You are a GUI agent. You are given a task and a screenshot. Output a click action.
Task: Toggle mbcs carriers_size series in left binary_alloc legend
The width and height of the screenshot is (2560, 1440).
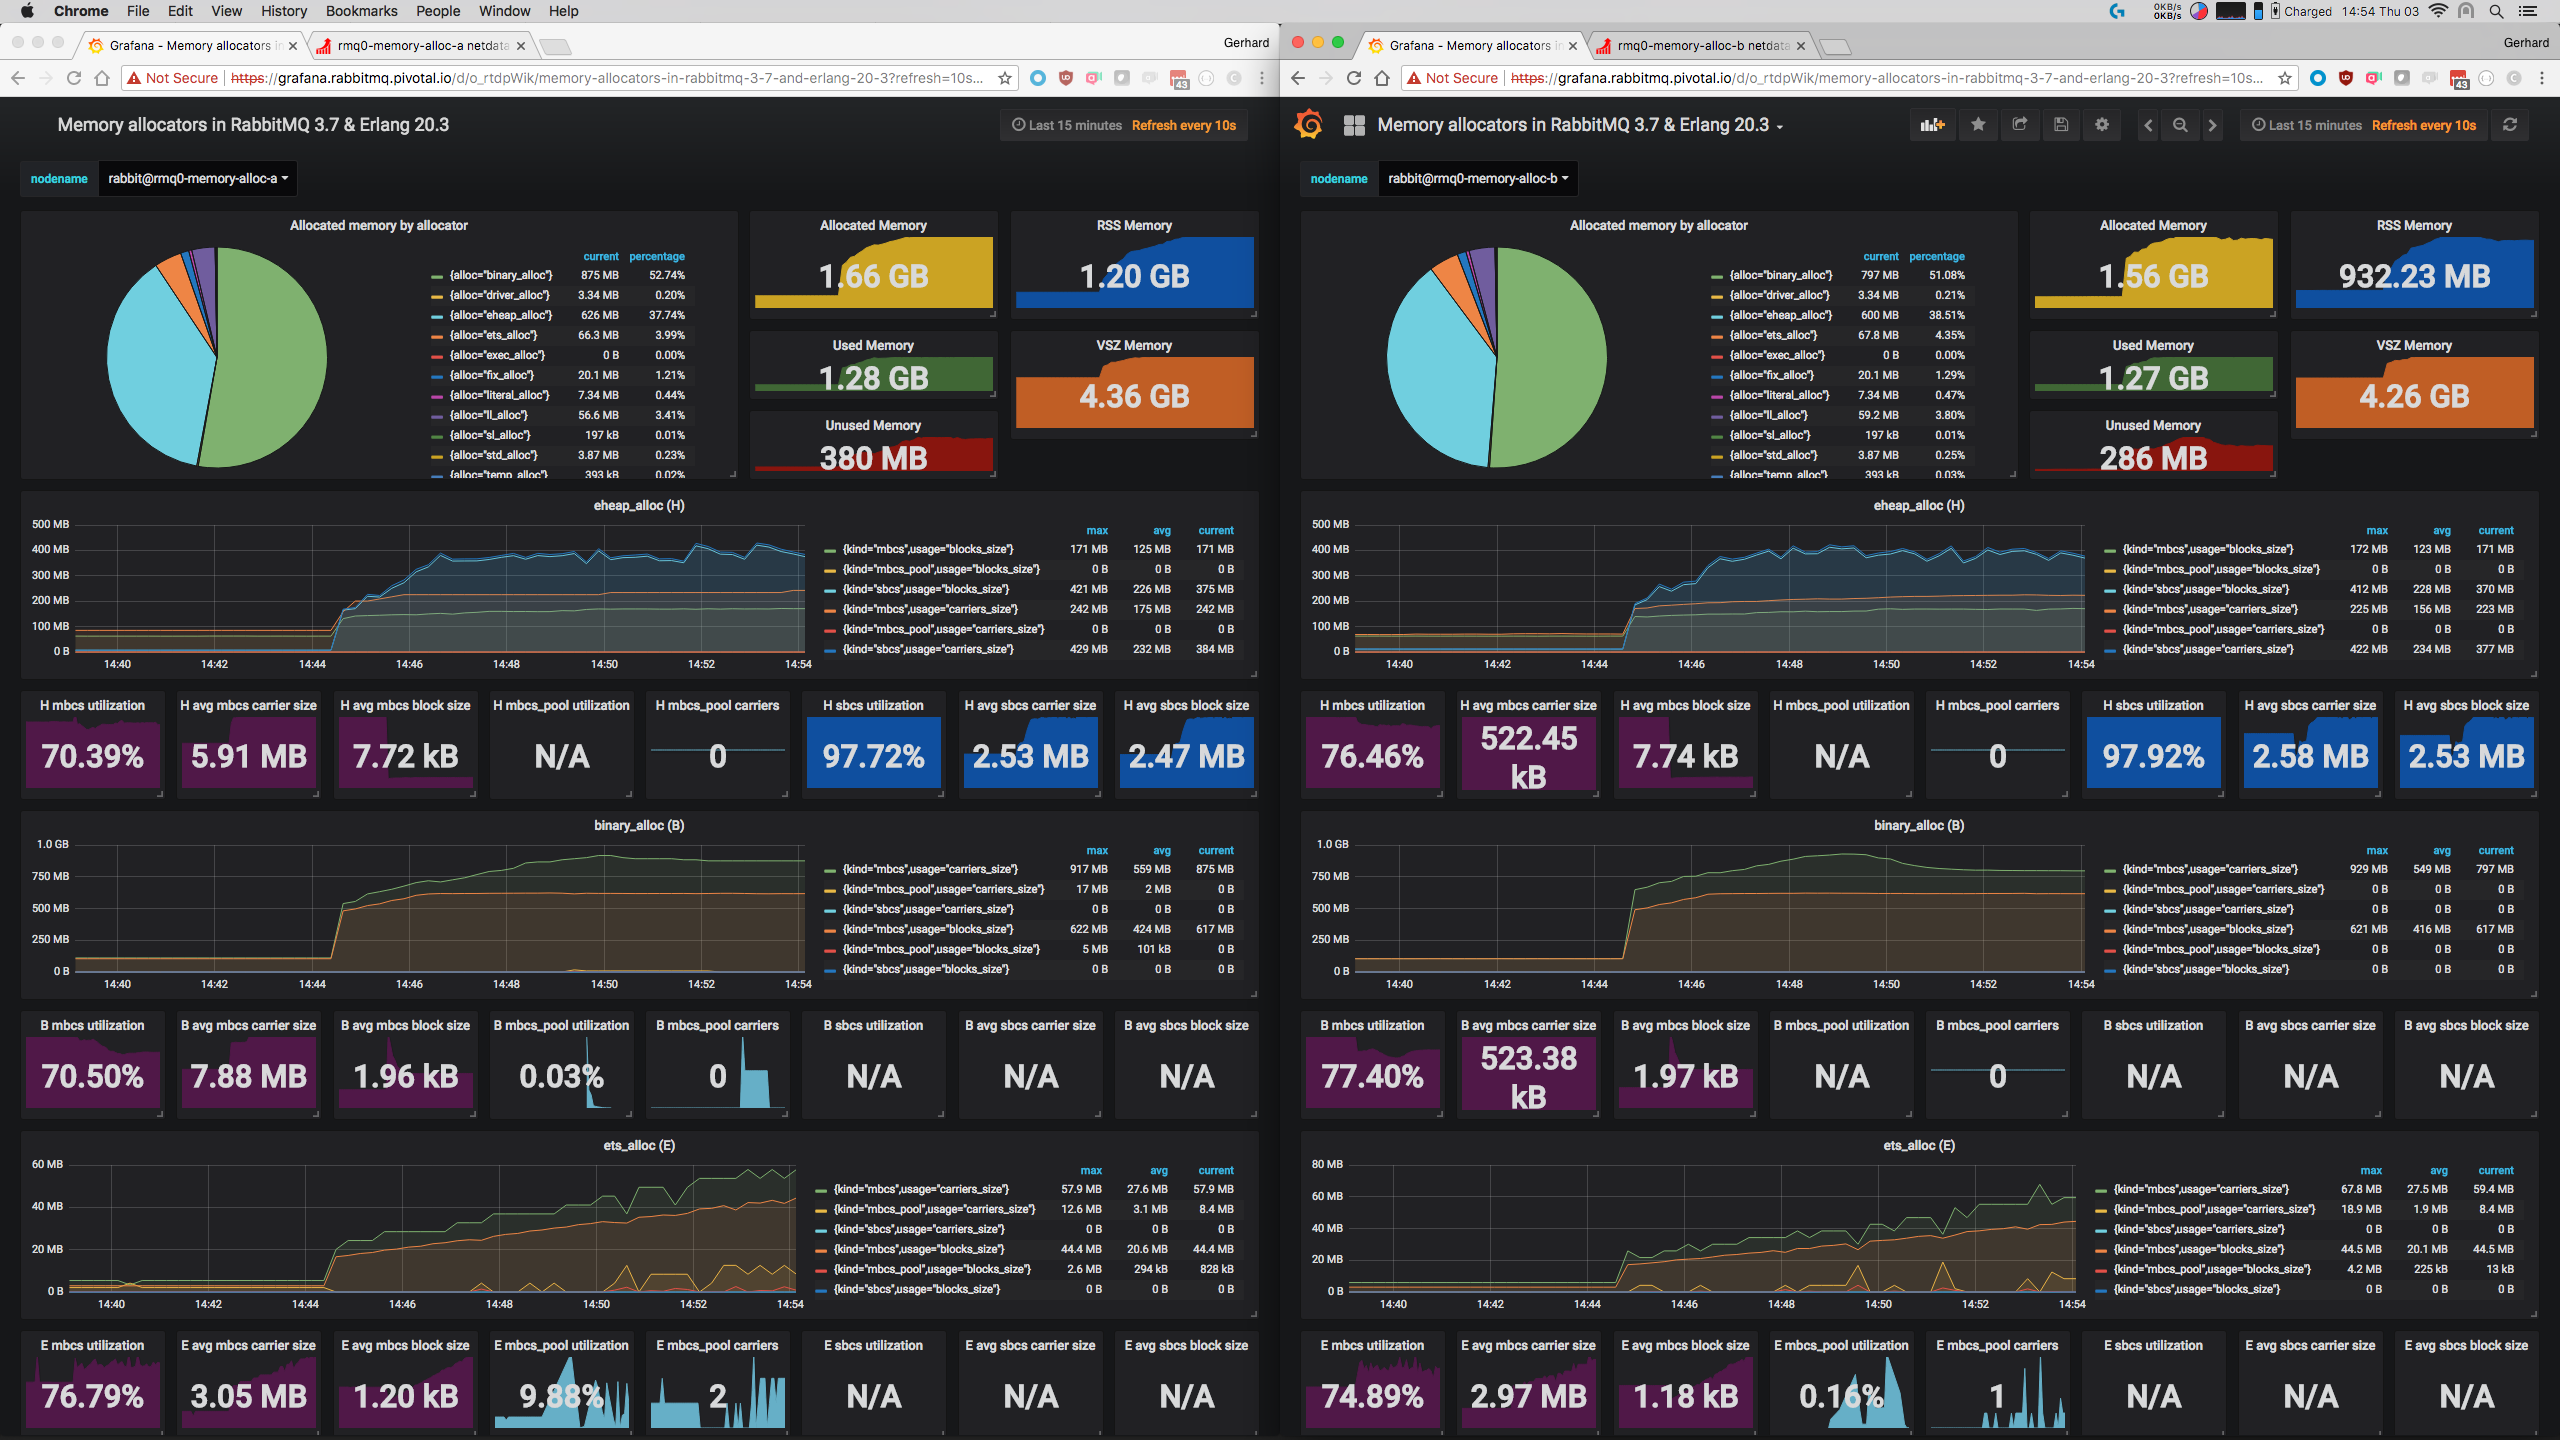pos(930,869)
